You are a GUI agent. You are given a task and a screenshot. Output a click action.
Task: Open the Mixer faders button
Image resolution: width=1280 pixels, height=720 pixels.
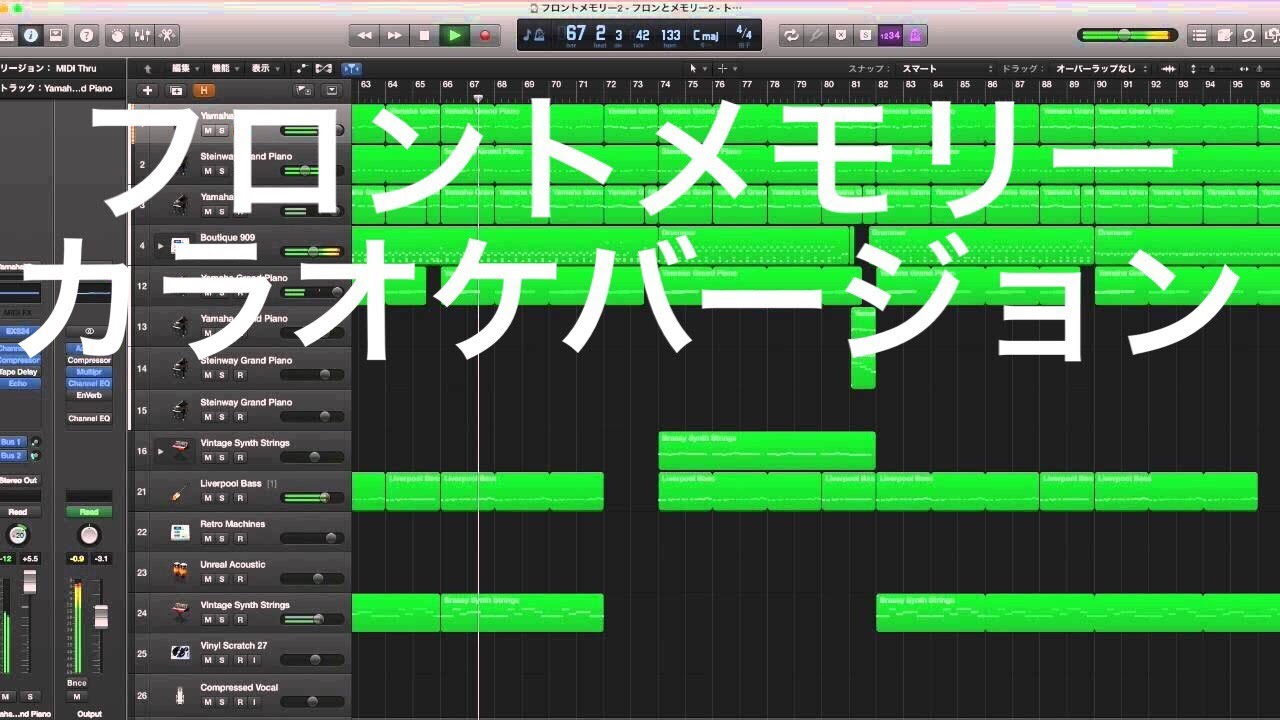pos(142,35)
